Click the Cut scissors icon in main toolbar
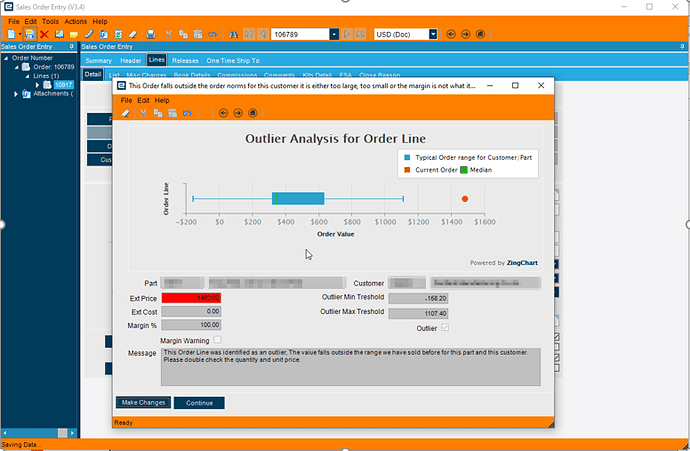The height and width of the screenshot is (451, 690). tap(169, 34)
